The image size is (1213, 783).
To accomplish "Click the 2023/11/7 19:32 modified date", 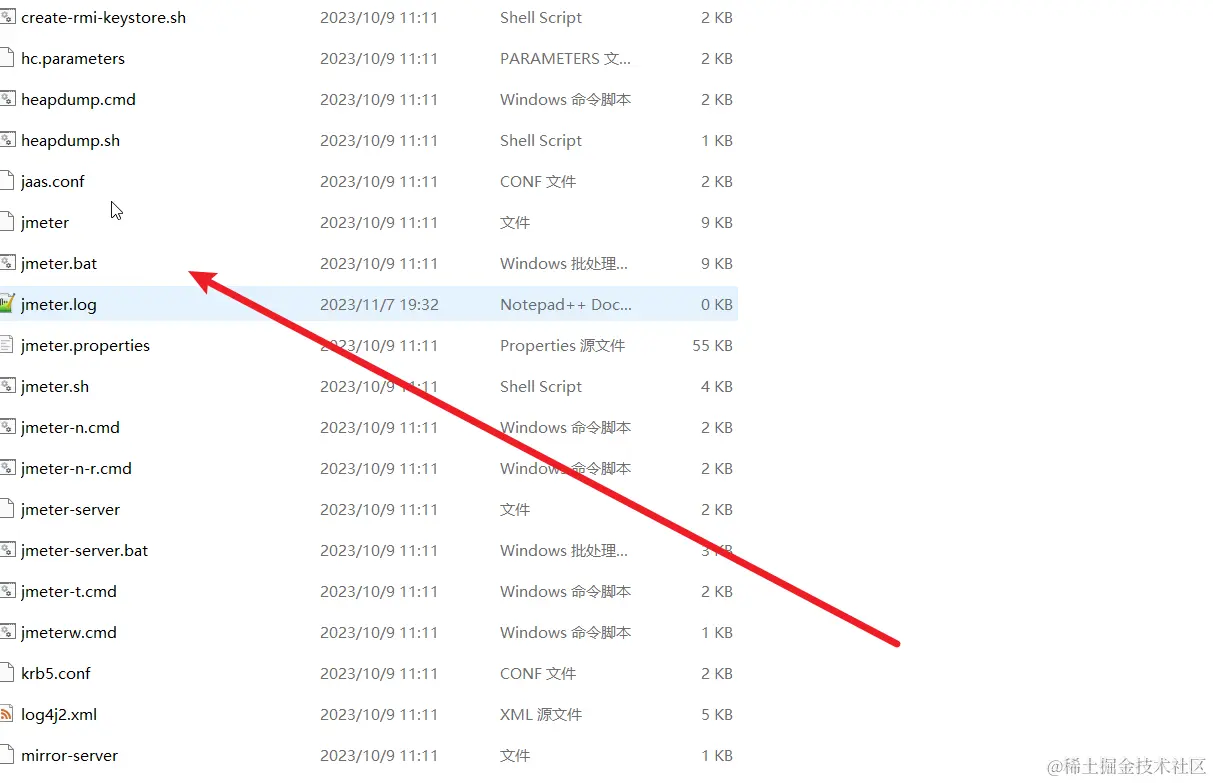I will 379,305.
